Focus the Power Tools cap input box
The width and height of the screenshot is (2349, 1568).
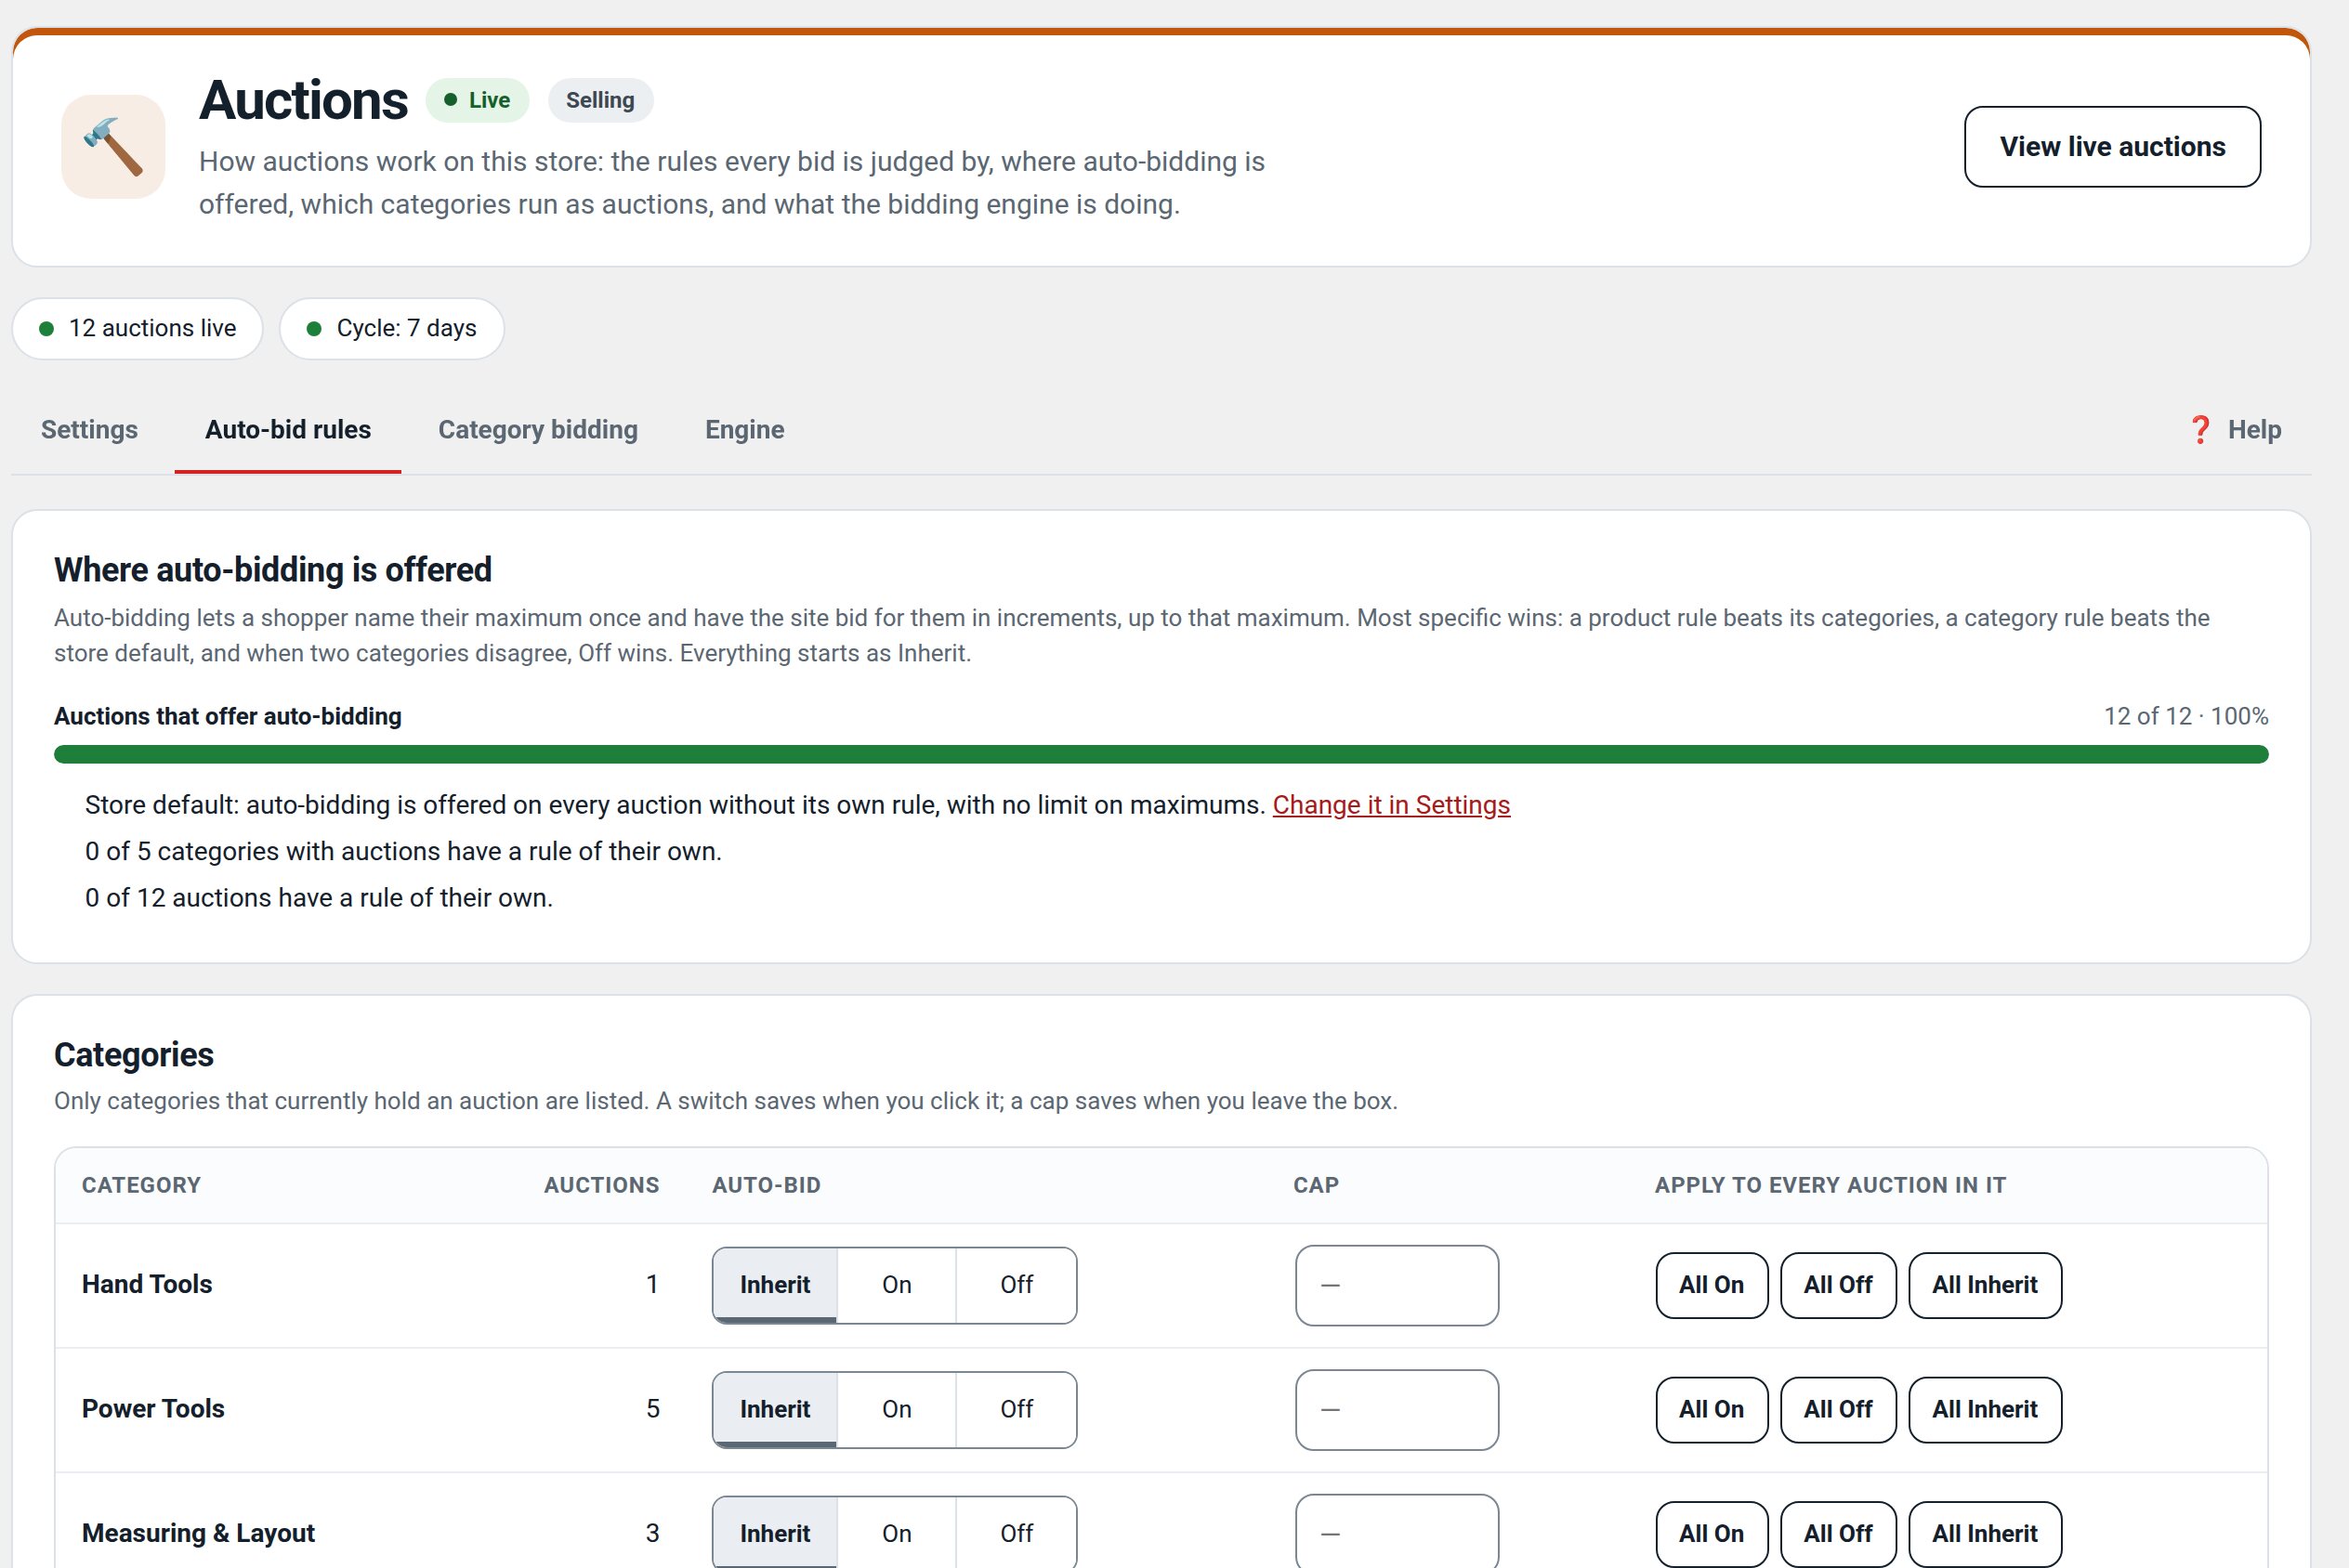(x=1397, y=1409)
